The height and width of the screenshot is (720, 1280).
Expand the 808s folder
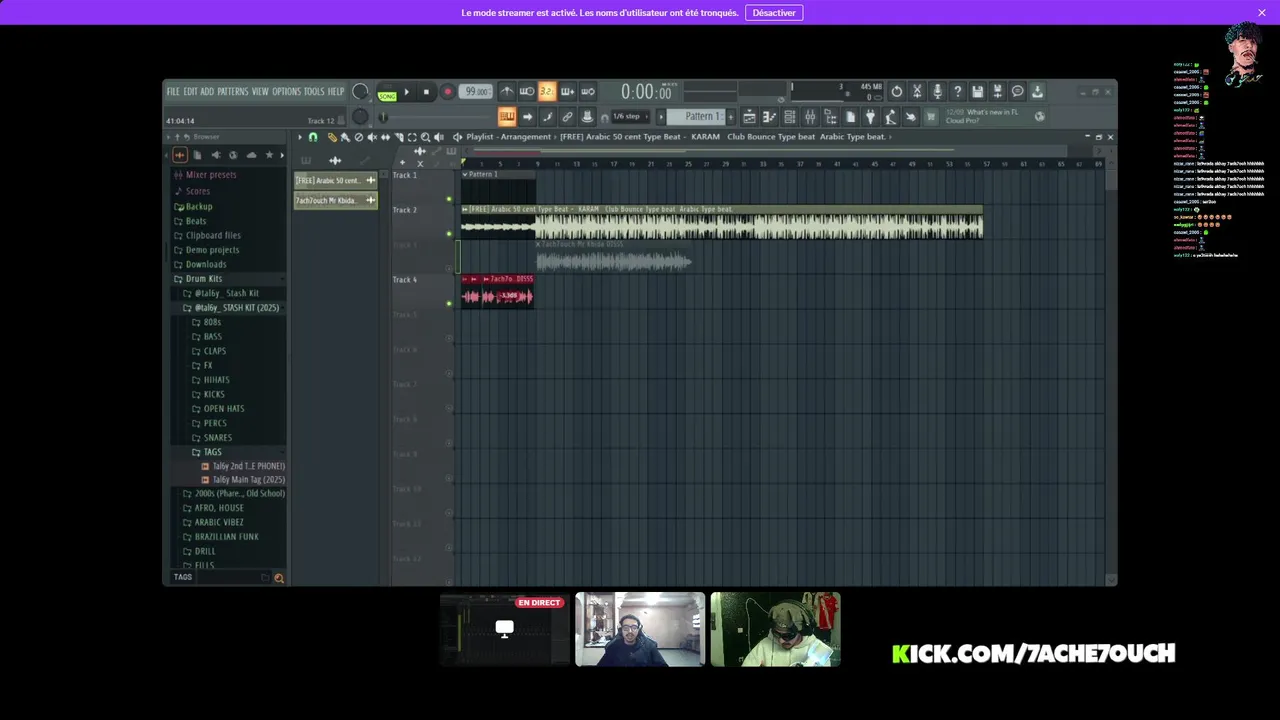(212, 322)
